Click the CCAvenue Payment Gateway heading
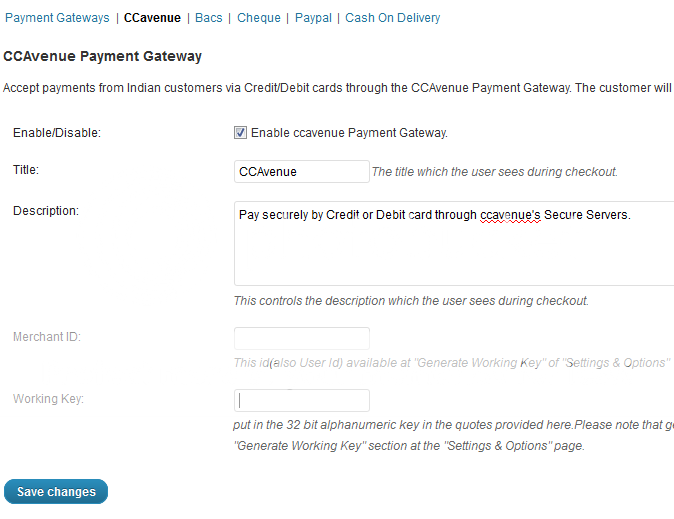Image resolution: width=674 pixels, height=519 pixels. (103, 56)
